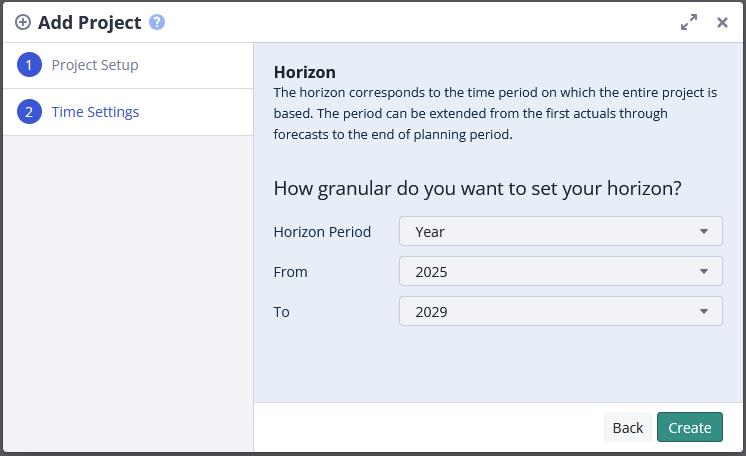Click the "How granular" question heading
This screenshot has height=456, width=746.
click(x=478, y=188)
